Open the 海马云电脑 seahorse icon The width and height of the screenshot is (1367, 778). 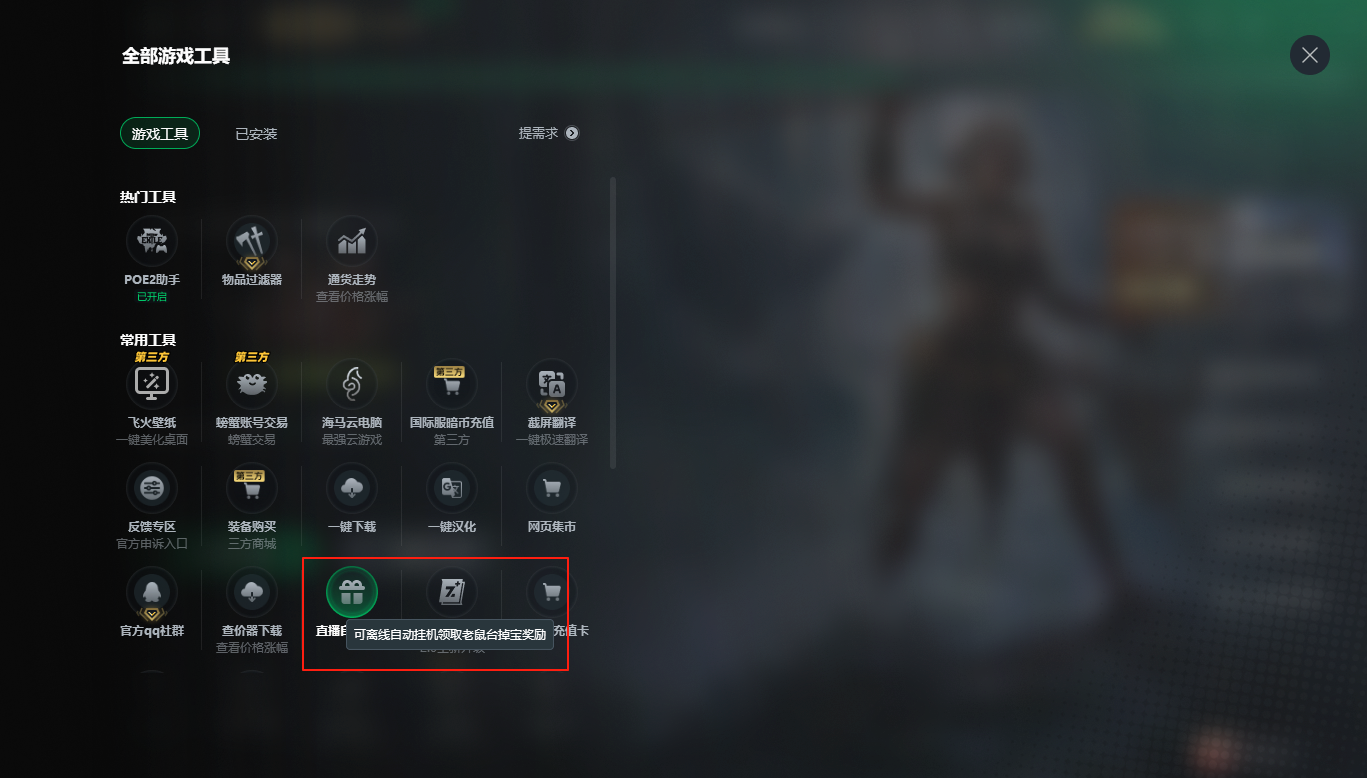pos(352,384)
